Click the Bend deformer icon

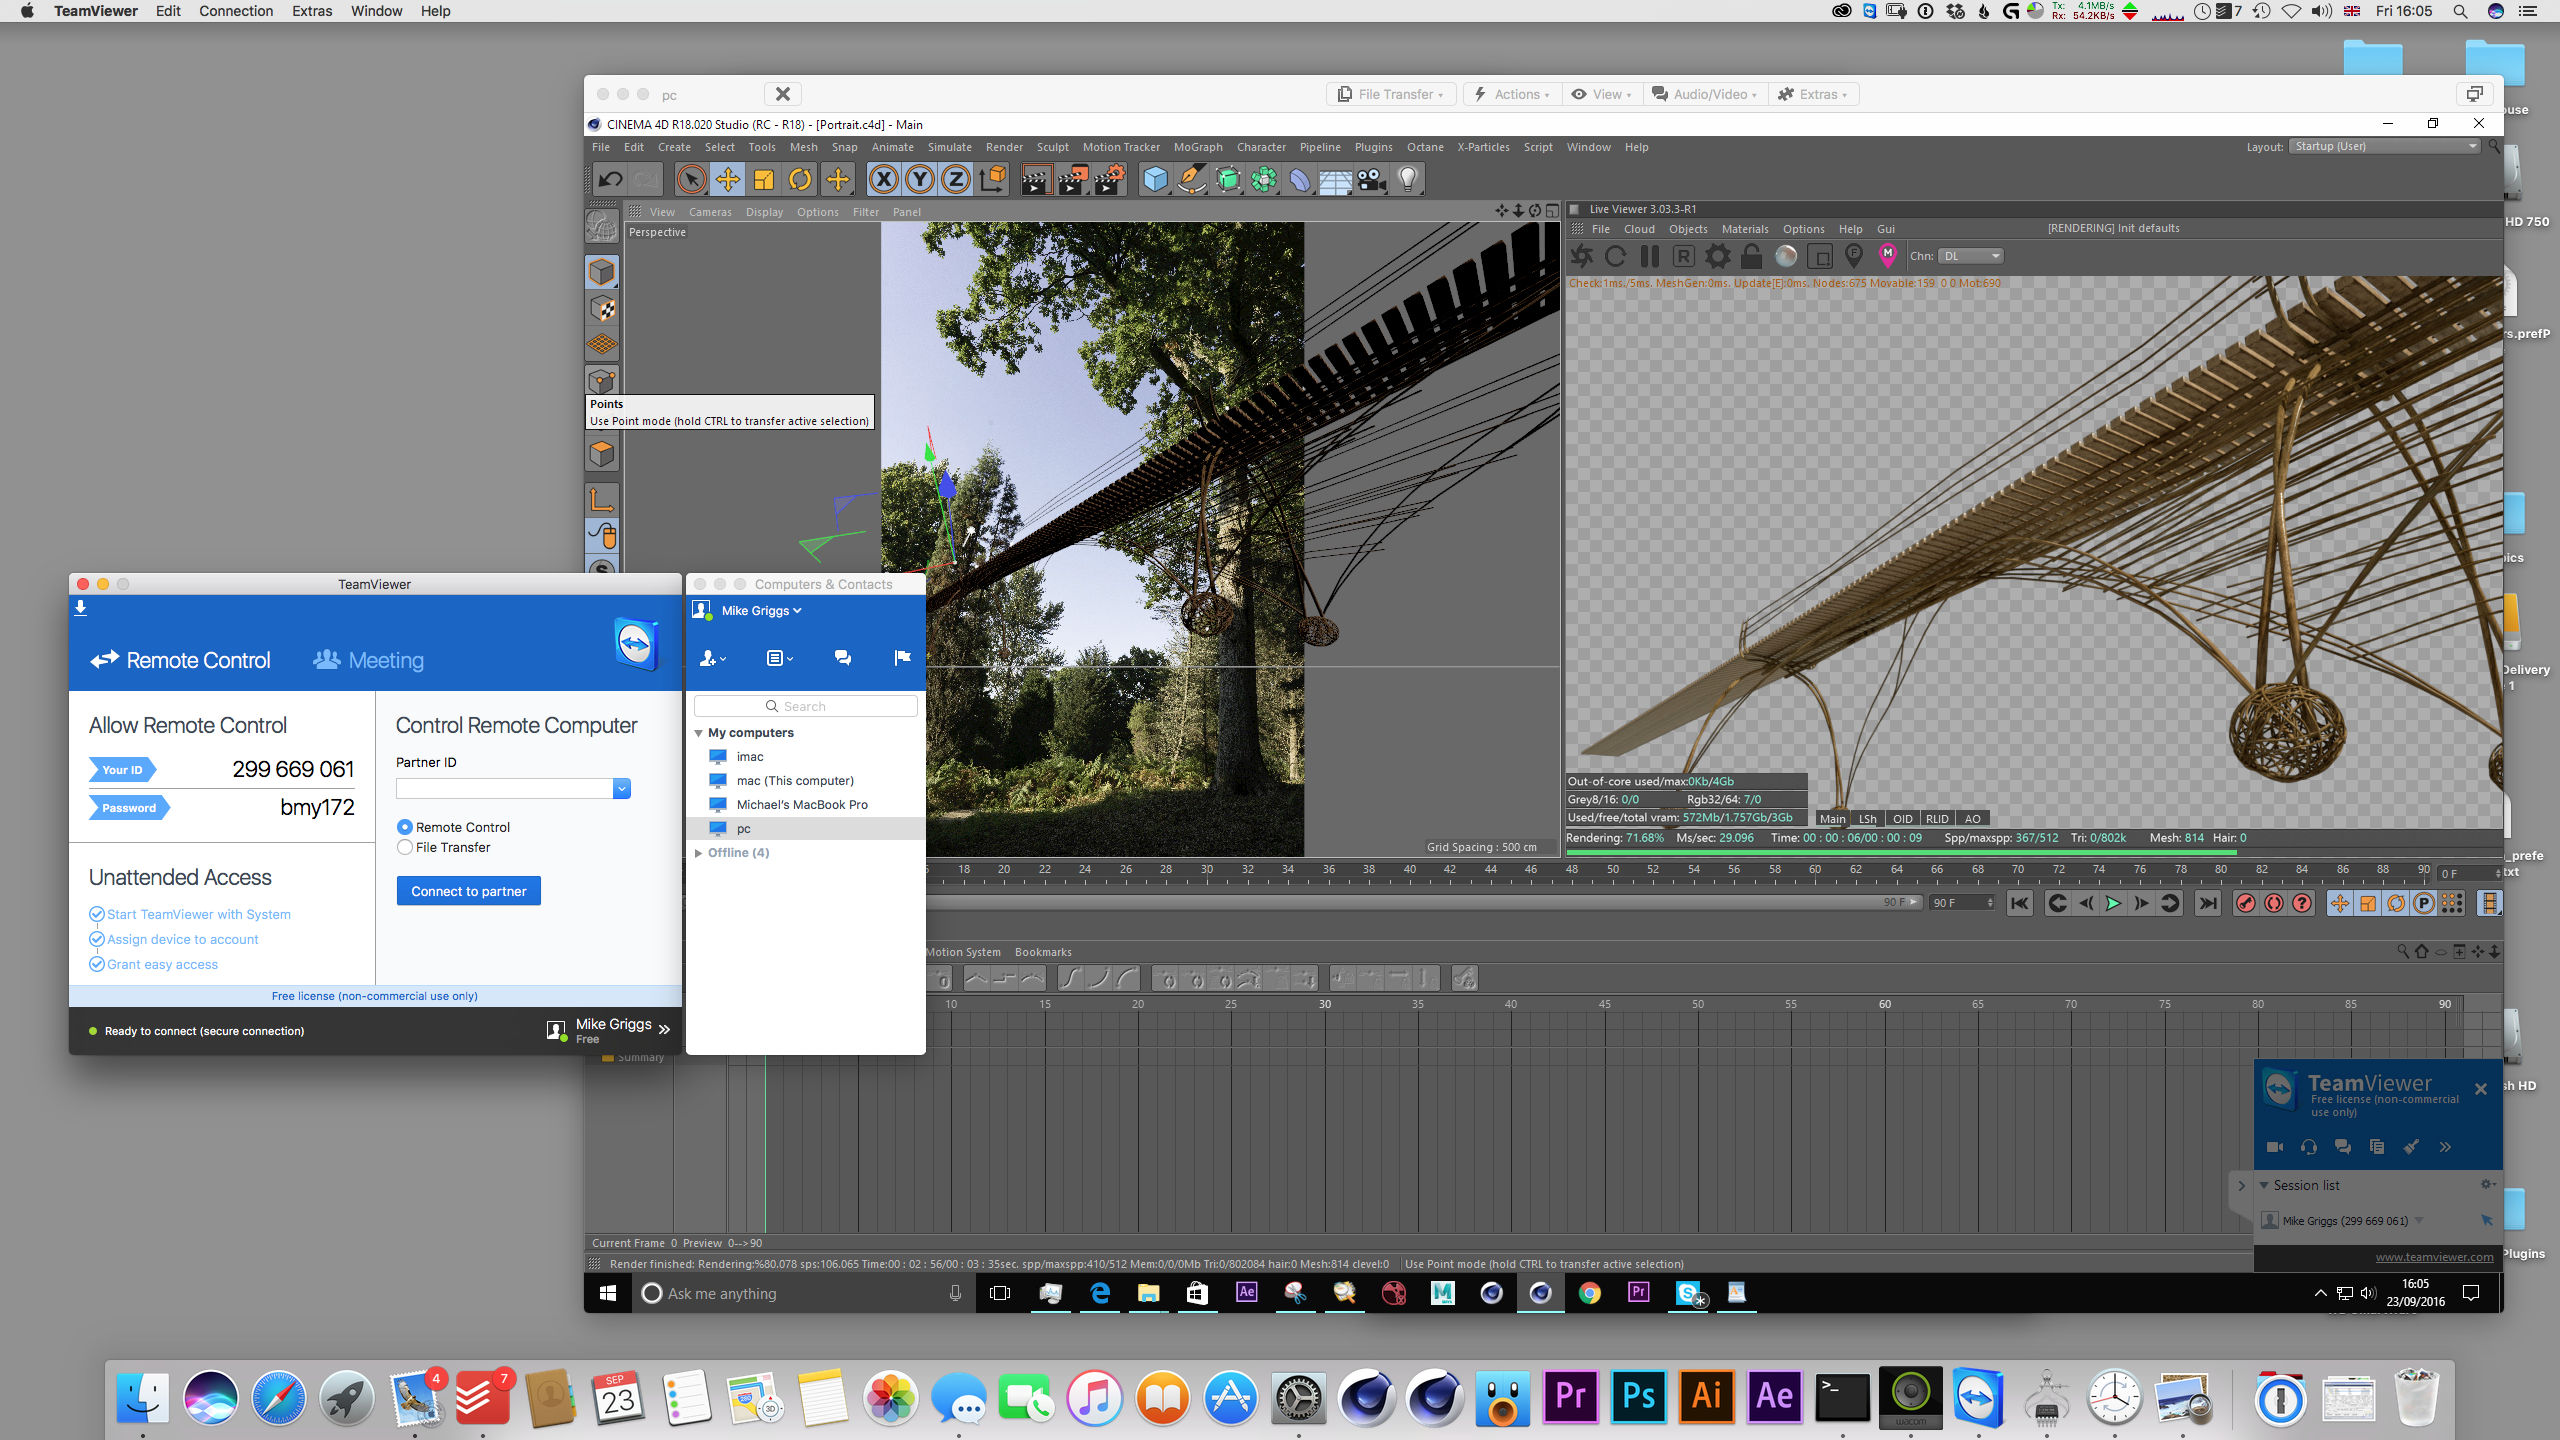tap(1299, 180)
